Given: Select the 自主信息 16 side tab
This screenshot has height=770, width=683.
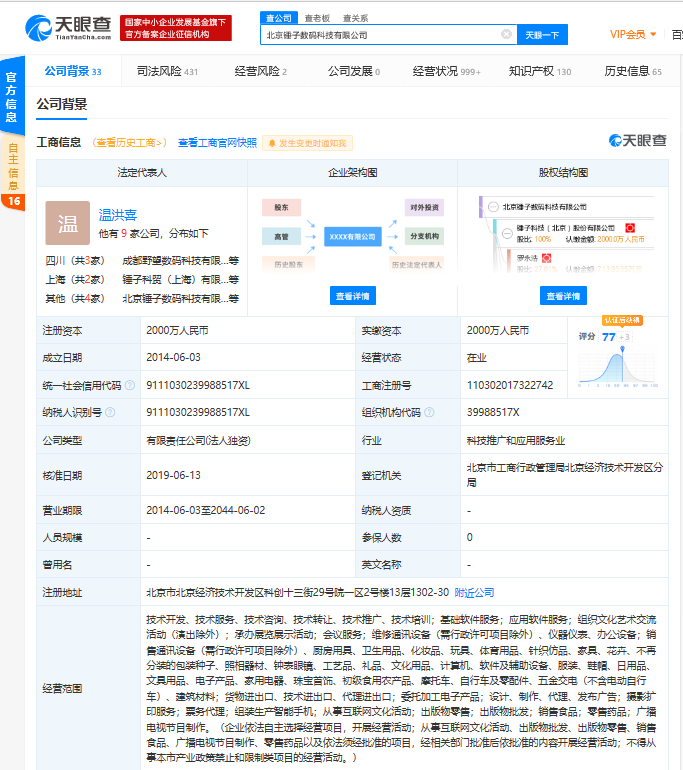Looking at the screenshot, I should click(x=12, y=173).
